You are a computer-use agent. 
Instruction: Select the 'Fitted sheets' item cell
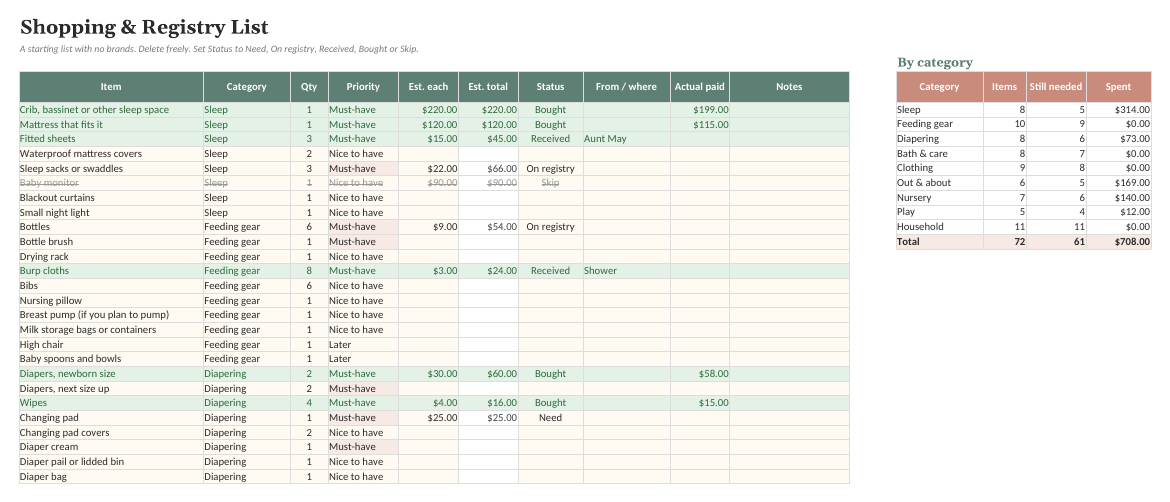[111, 139]
